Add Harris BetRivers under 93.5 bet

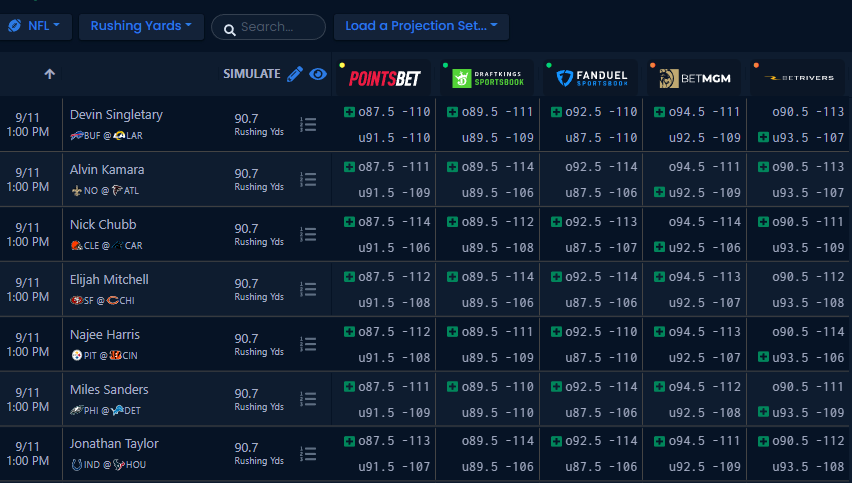click(x=763, y=357)
